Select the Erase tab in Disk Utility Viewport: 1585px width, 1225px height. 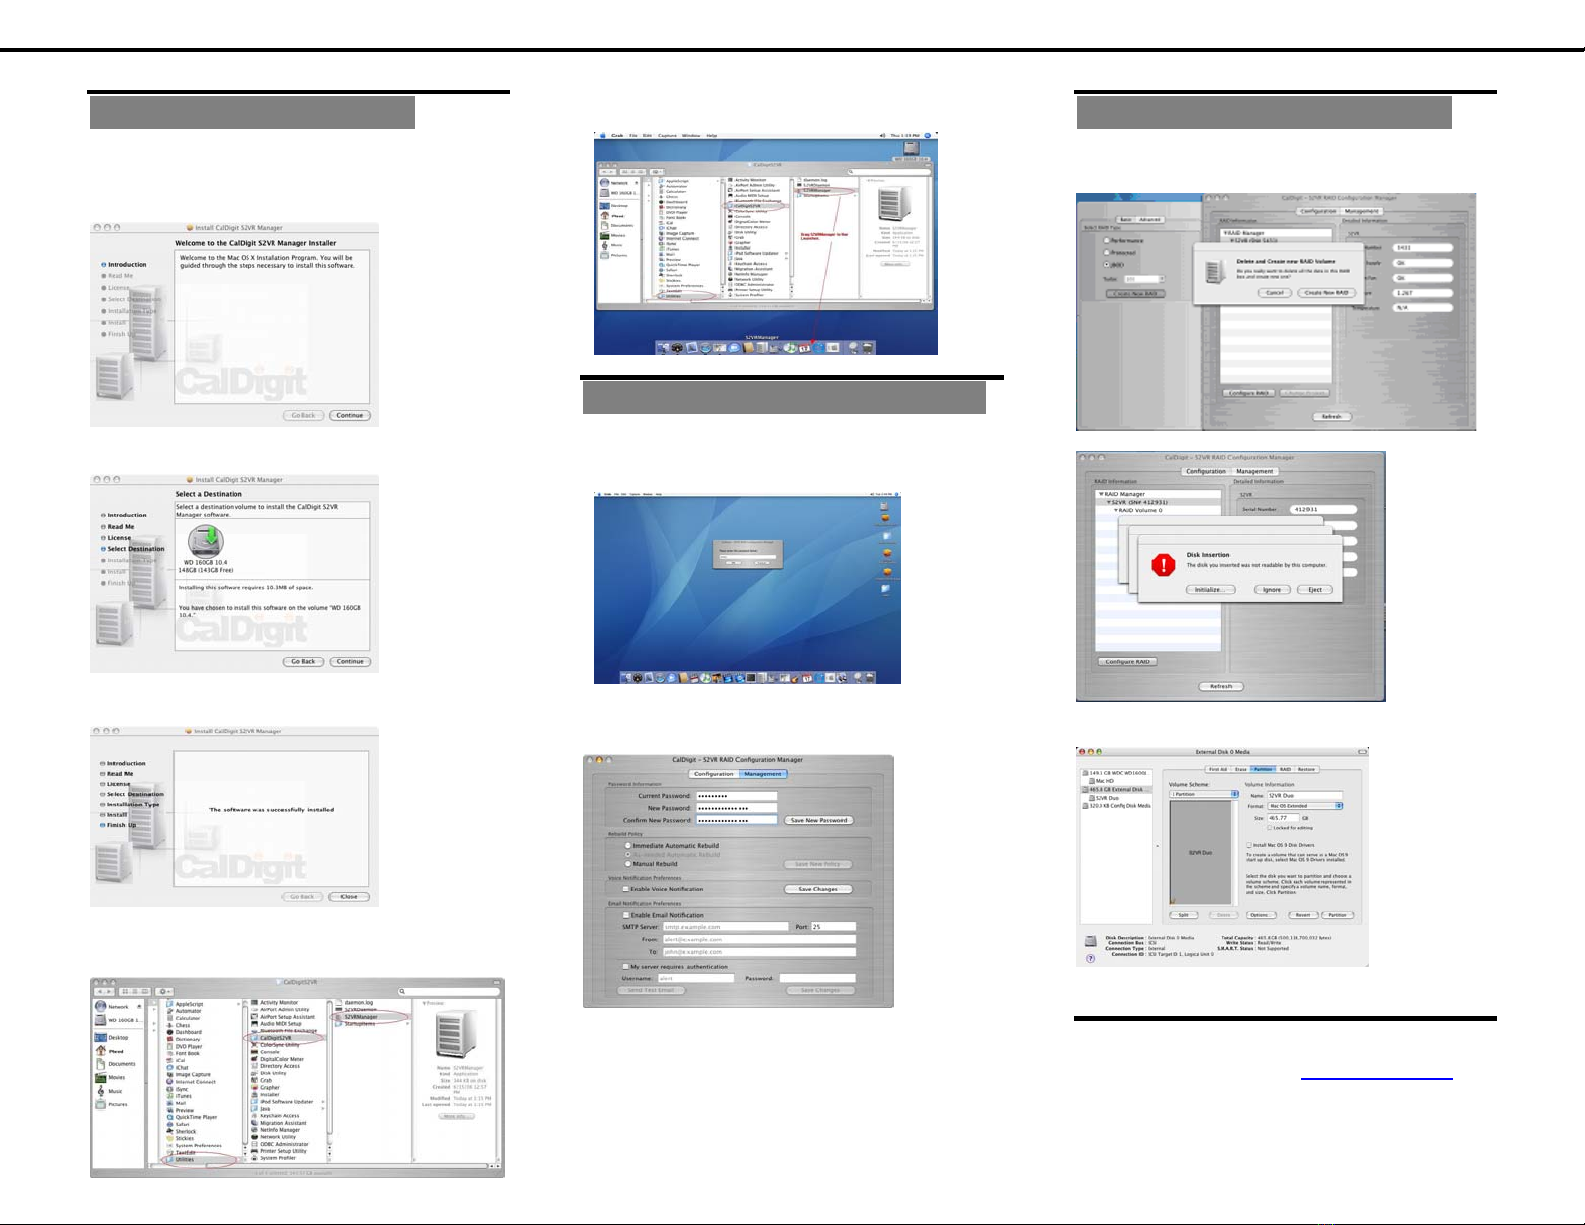[1240, 769]
